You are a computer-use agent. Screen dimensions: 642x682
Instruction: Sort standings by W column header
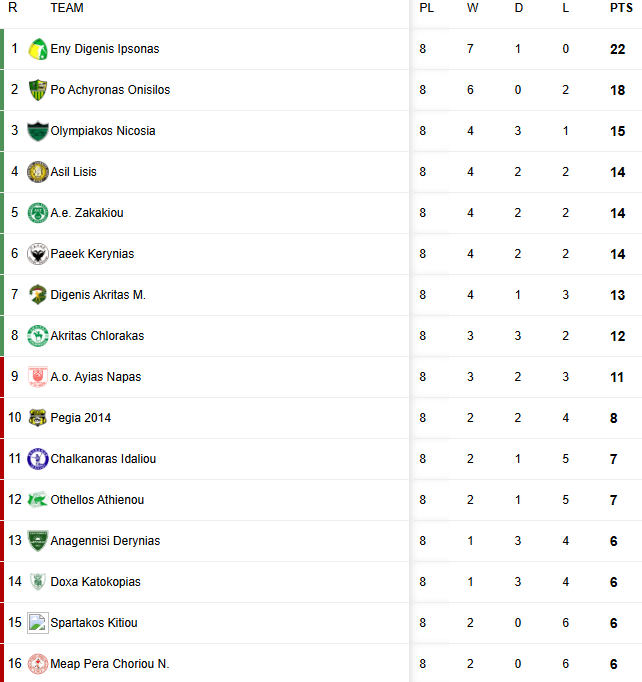coord(472,8)
